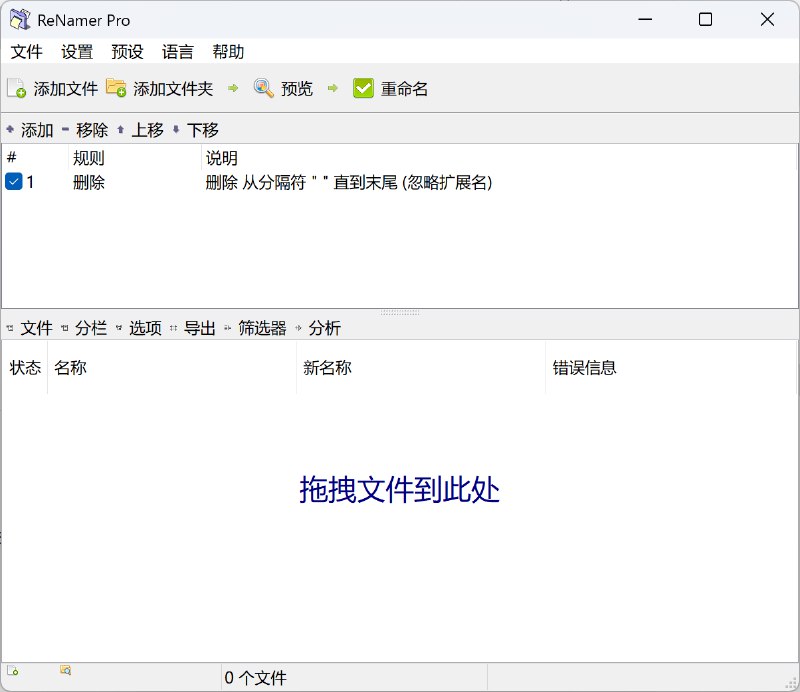Open the 文件 dropdown in files toolbar
The width and height of the screenshot is (800, 692).
pyautogui.click(x=36, y=328)
